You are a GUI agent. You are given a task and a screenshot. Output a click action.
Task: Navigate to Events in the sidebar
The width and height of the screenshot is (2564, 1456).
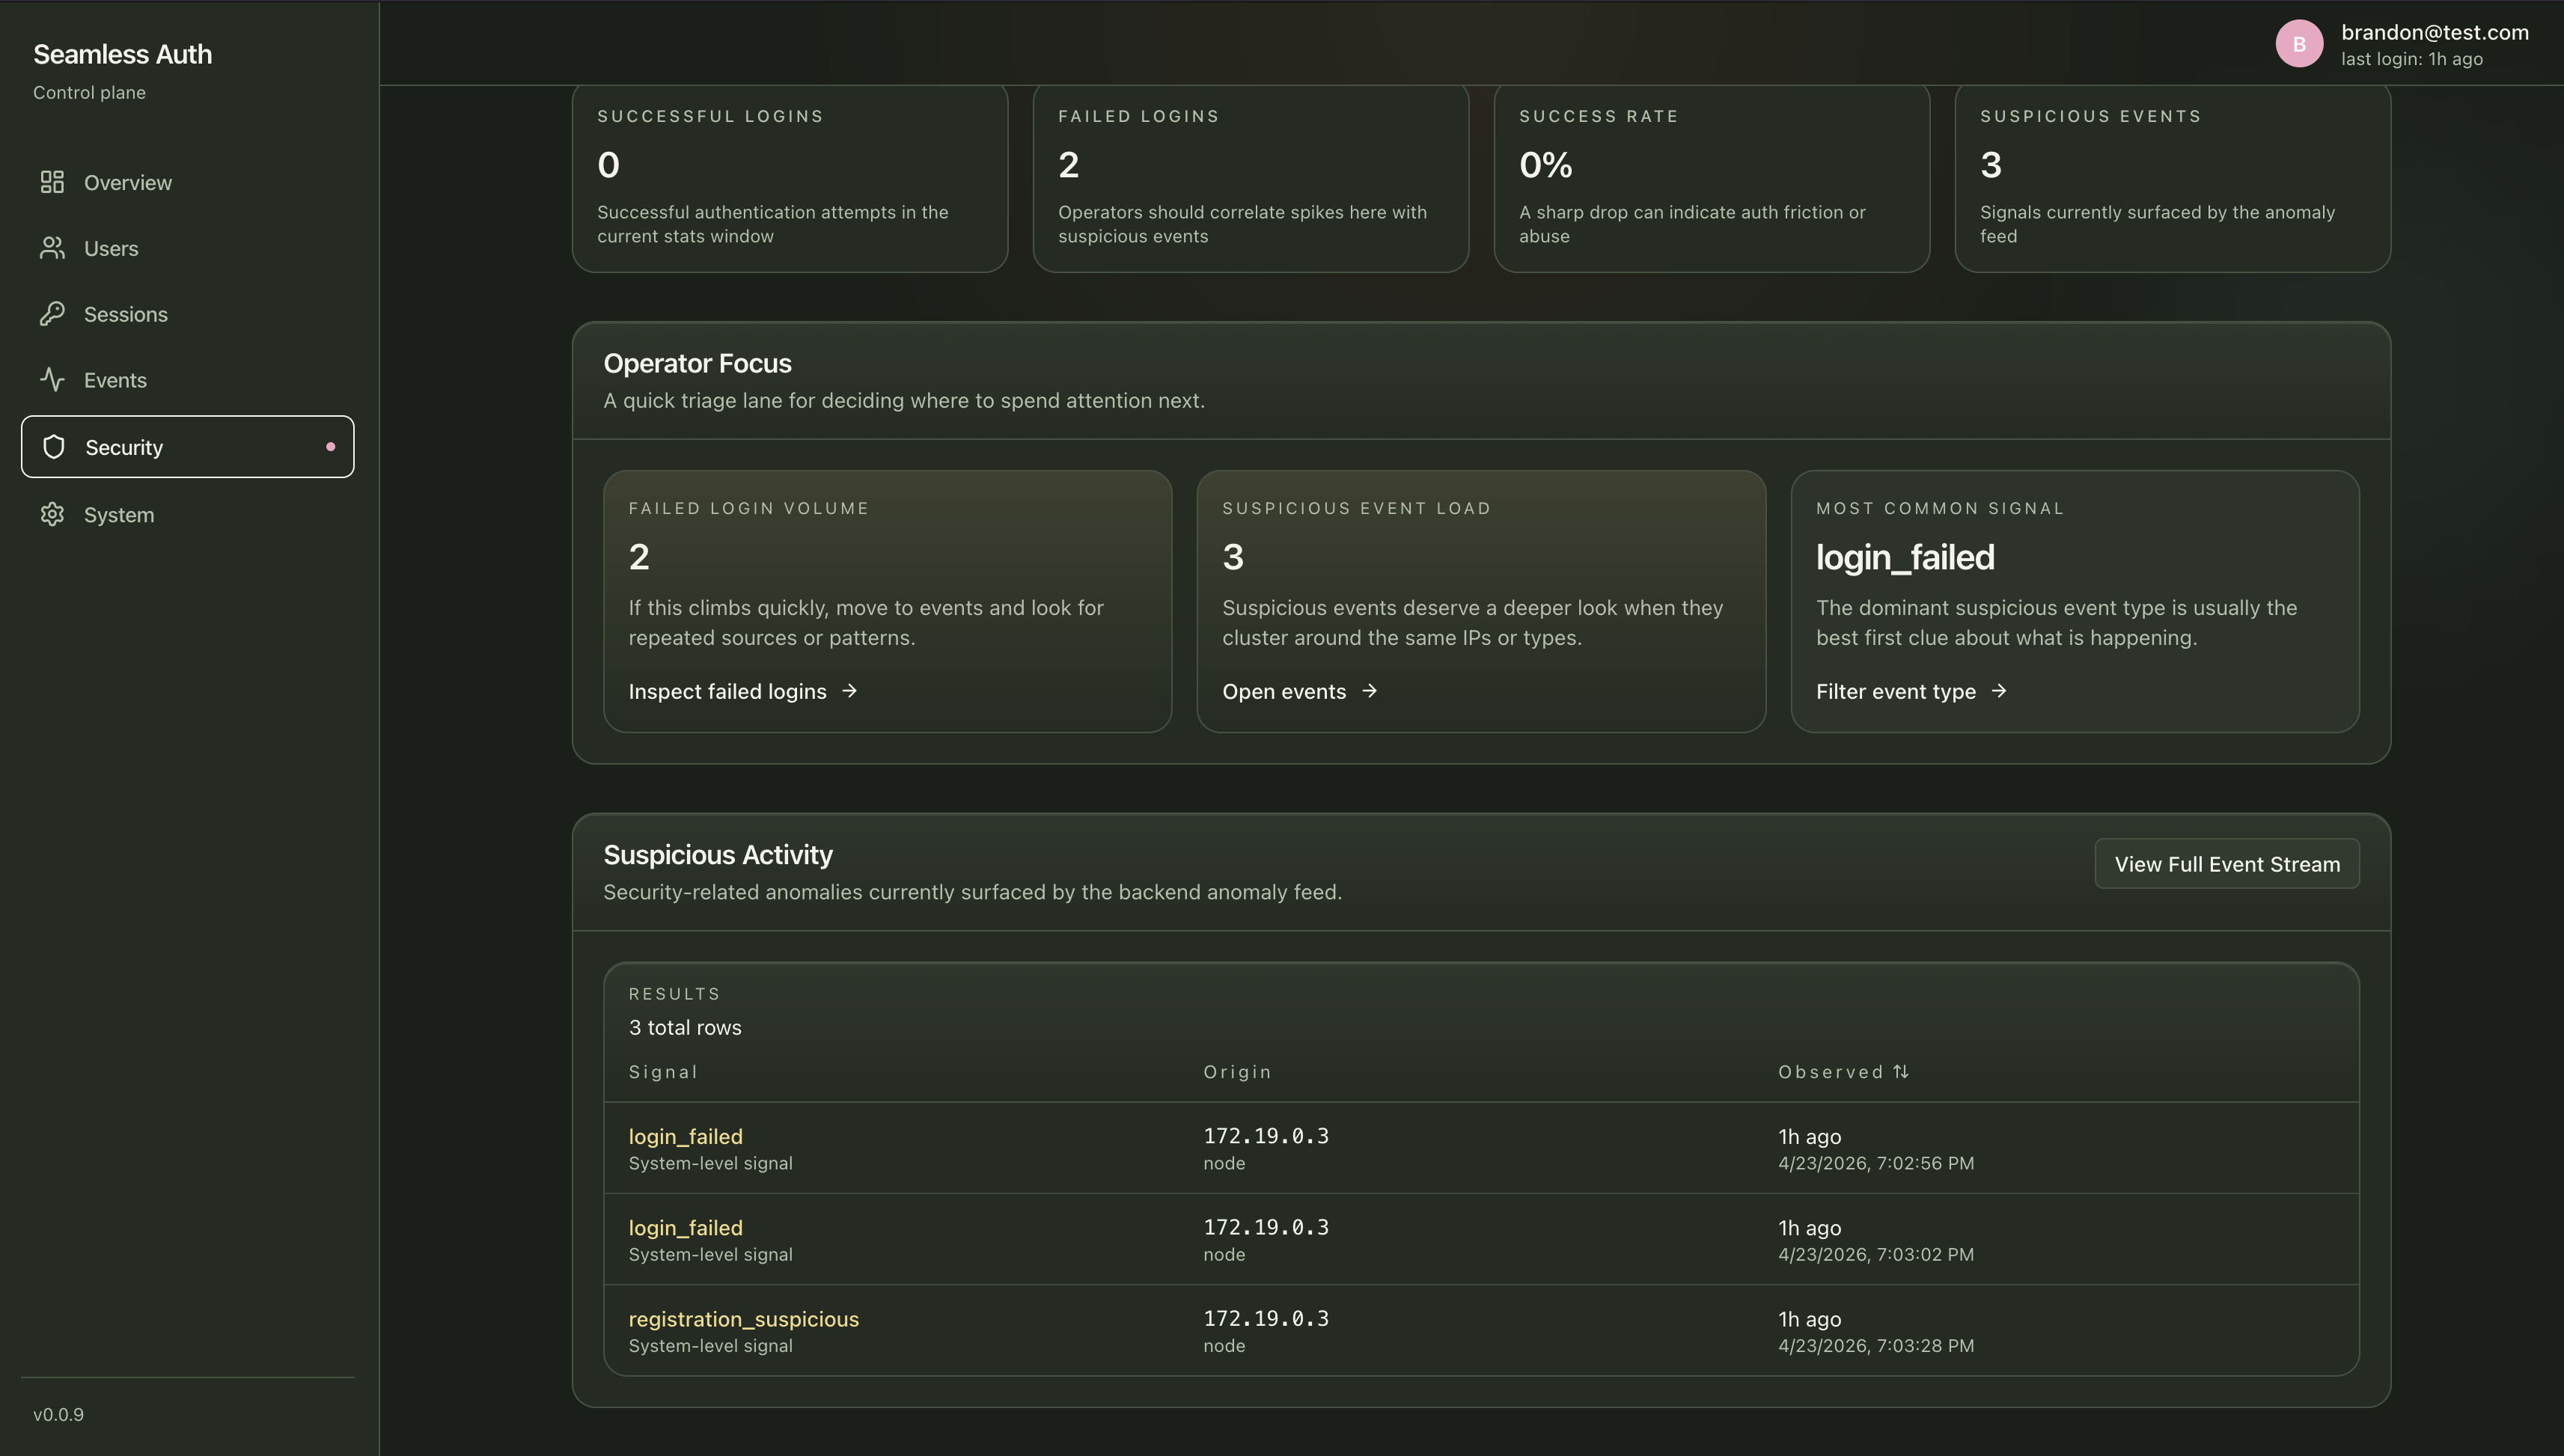pos(188,380)
